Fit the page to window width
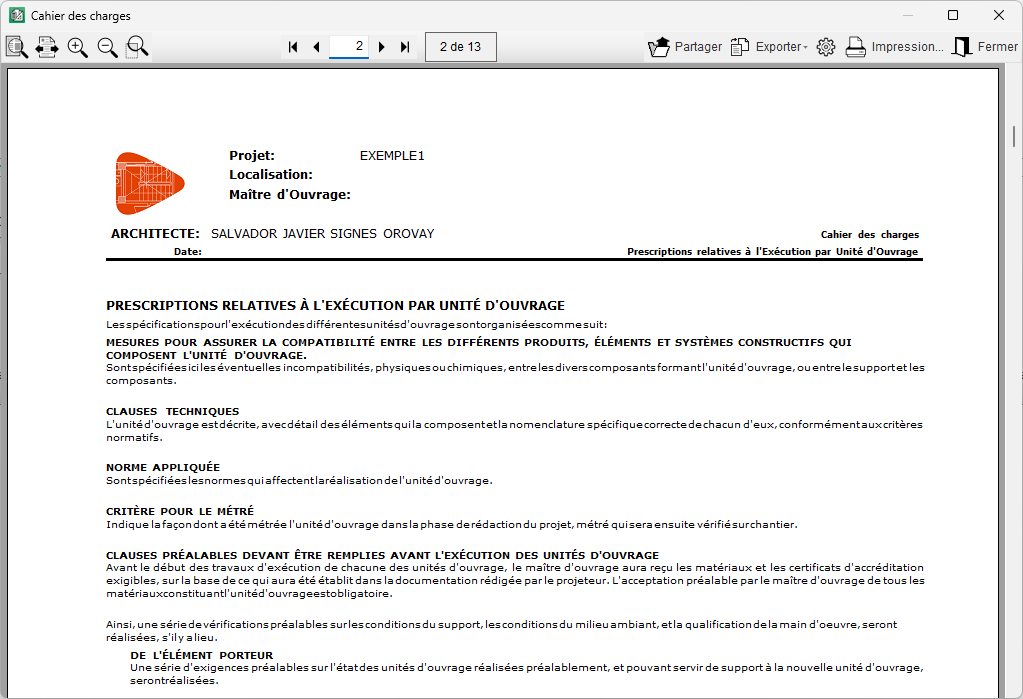The width and height of the screenshot is (1023, 699). click(46, 47)
